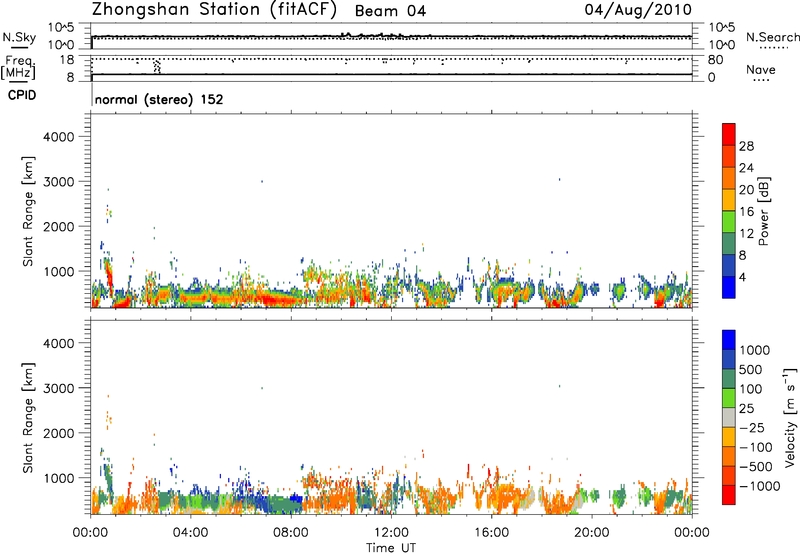Click the 2000 tick of the power panel
Screen dimensions: 800x554
point(58,226)
